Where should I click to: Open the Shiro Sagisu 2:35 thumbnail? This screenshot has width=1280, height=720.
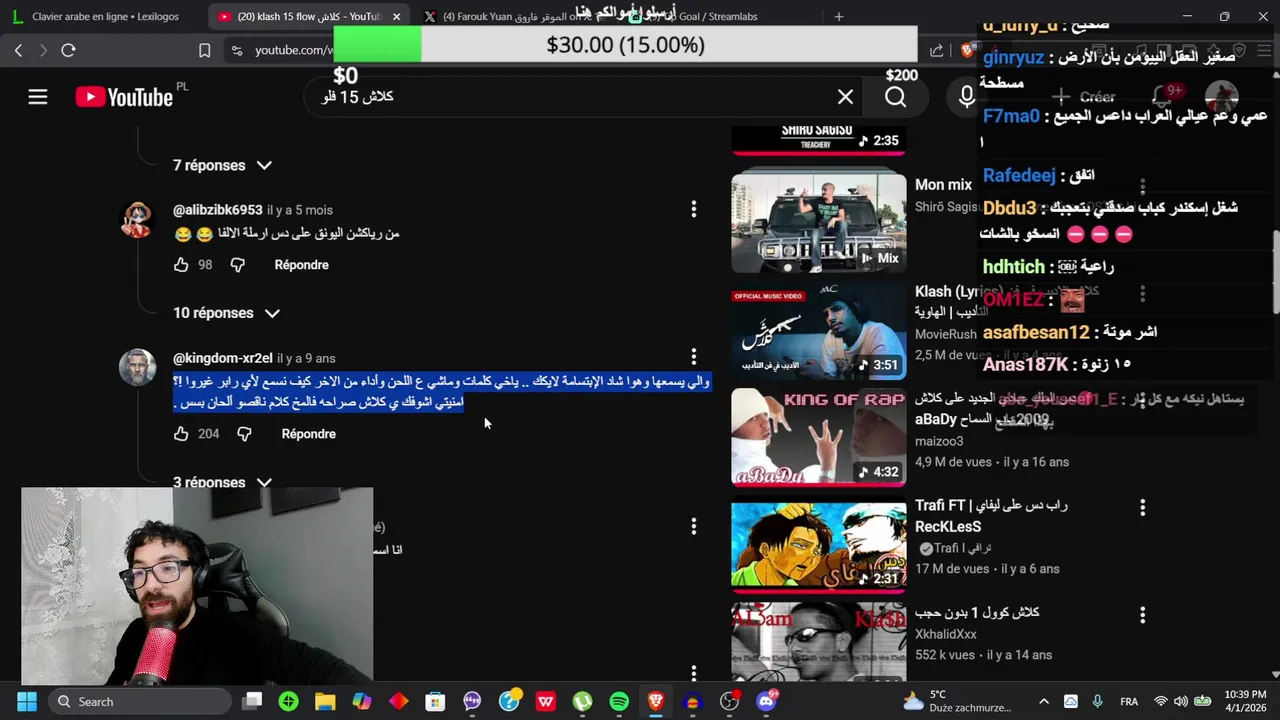818,140
